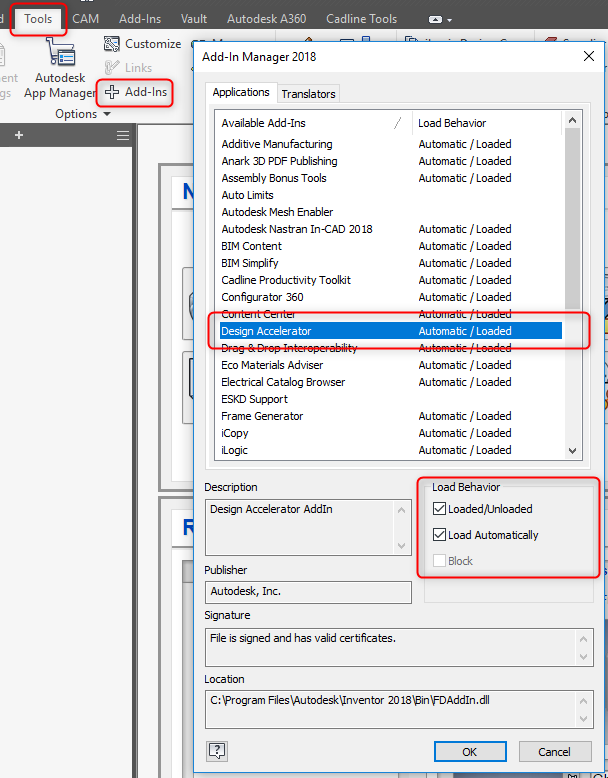
Task: Open the Add-Ins ribbon tab
Action: 140,19
